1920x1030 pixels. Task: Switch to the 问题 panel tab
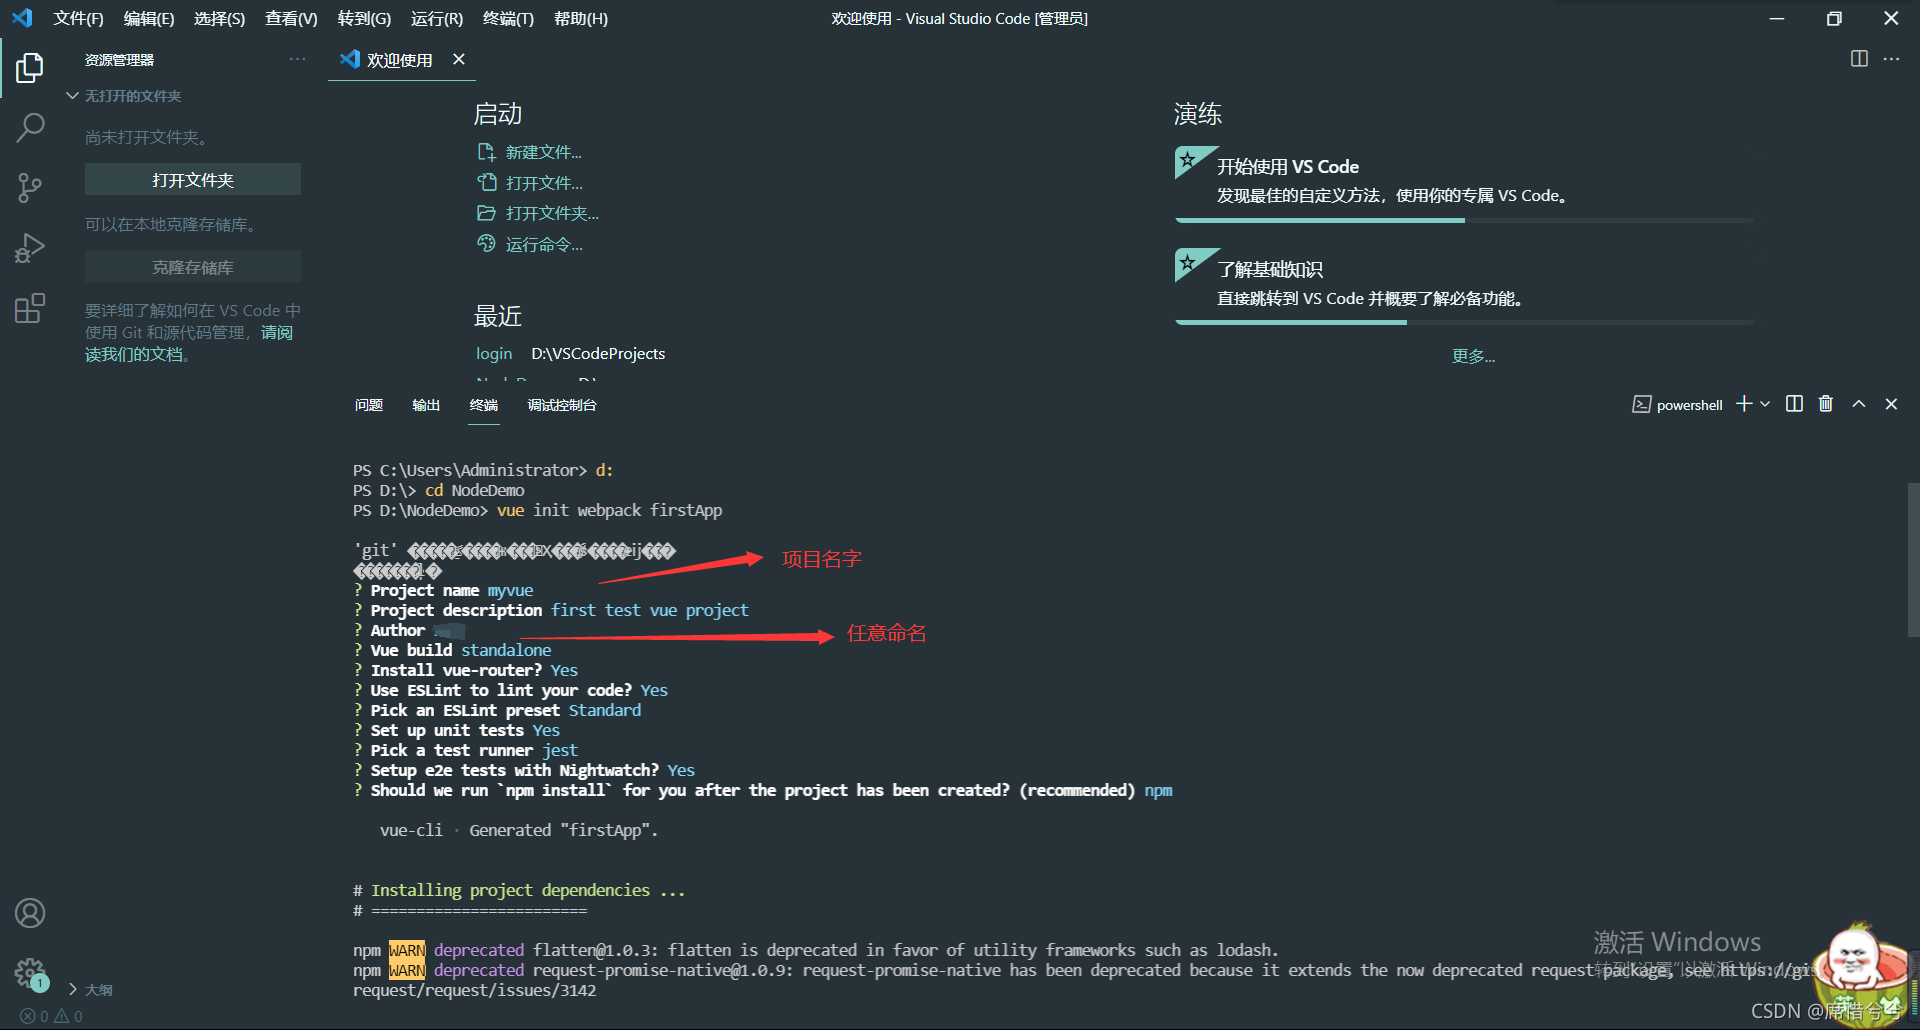[x=369, y=405]
